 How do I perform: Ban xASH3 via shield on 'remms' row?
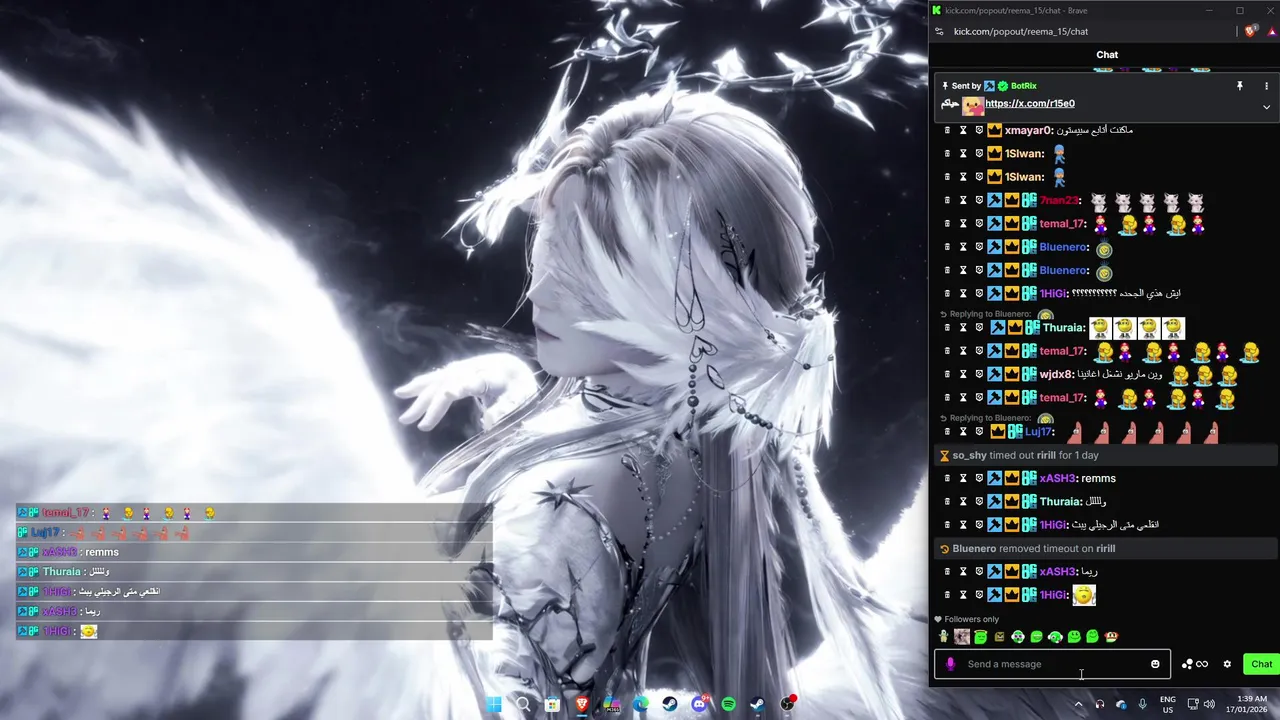979,478
